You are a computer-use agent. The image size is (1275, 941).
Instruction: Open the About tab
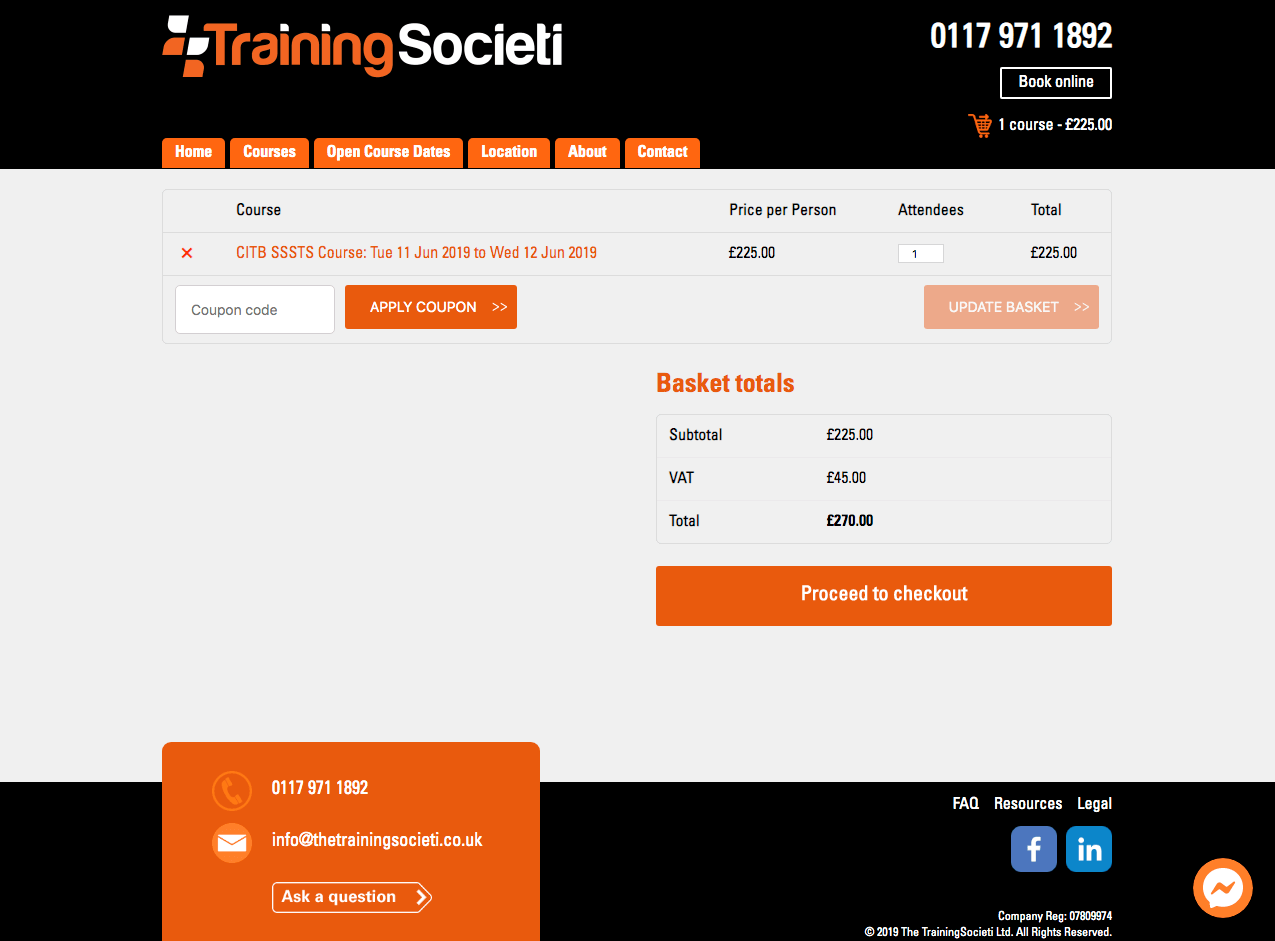click(x=587, y=152)
